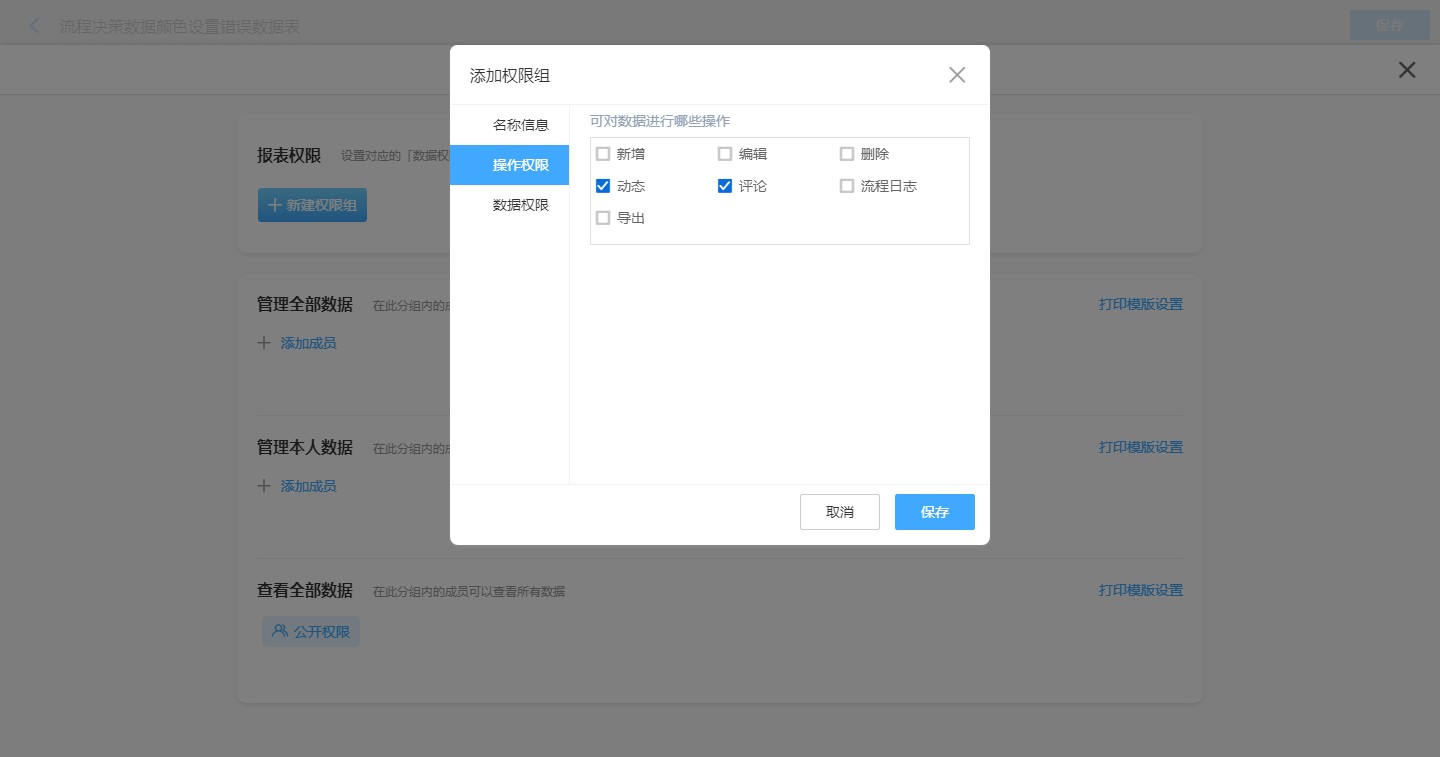This screenshot has height=757, width=1440.
Task: Enable the 流程日志 checkbox
Action: tap(847, 186)
